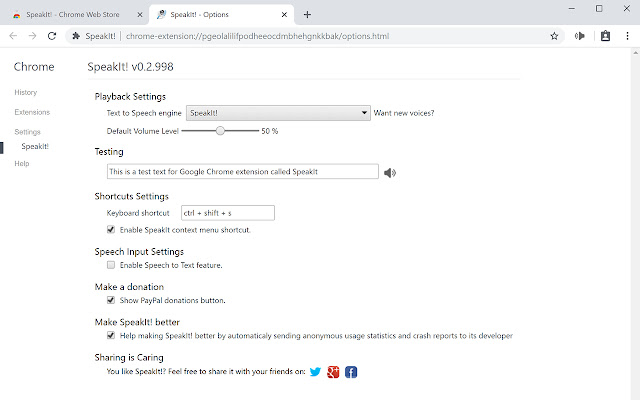
Task: Share SpeakIt on Google Plus
Action: pyautogui.click(x=334, y=372)
